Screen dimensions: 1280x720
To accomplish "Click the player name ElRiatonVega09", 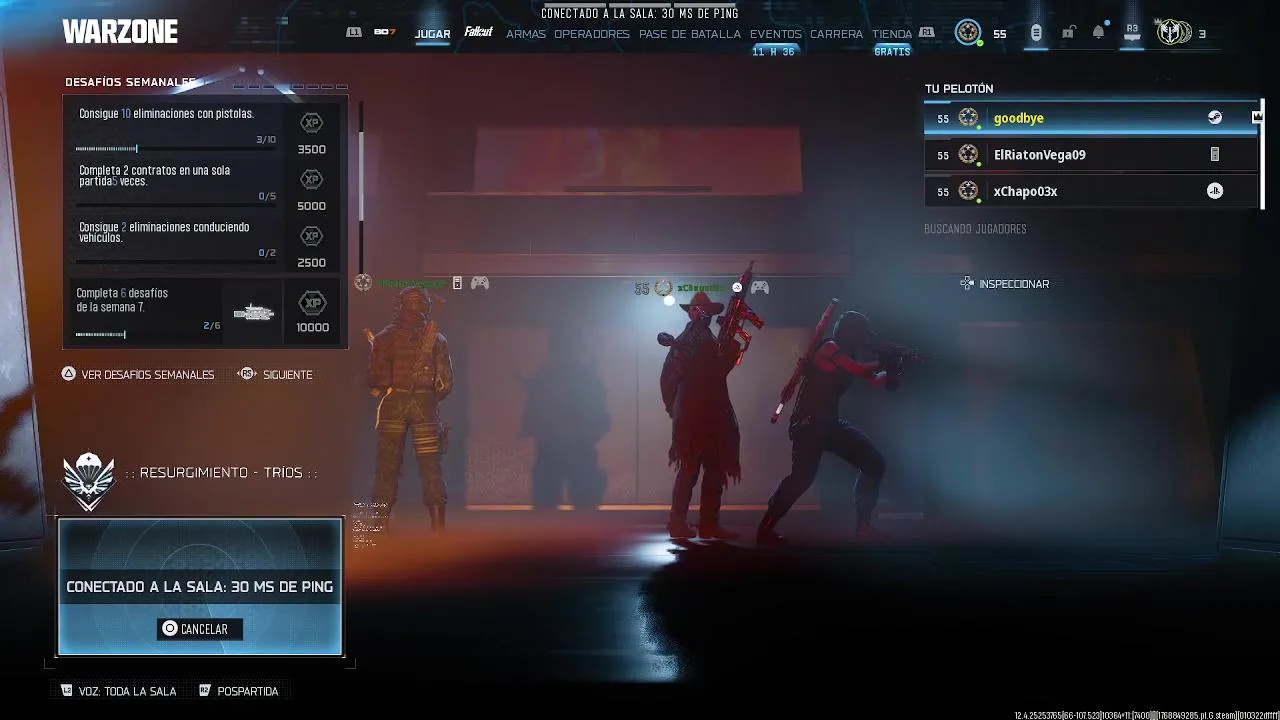I will pyautogui.click(x=1040, y=155).
